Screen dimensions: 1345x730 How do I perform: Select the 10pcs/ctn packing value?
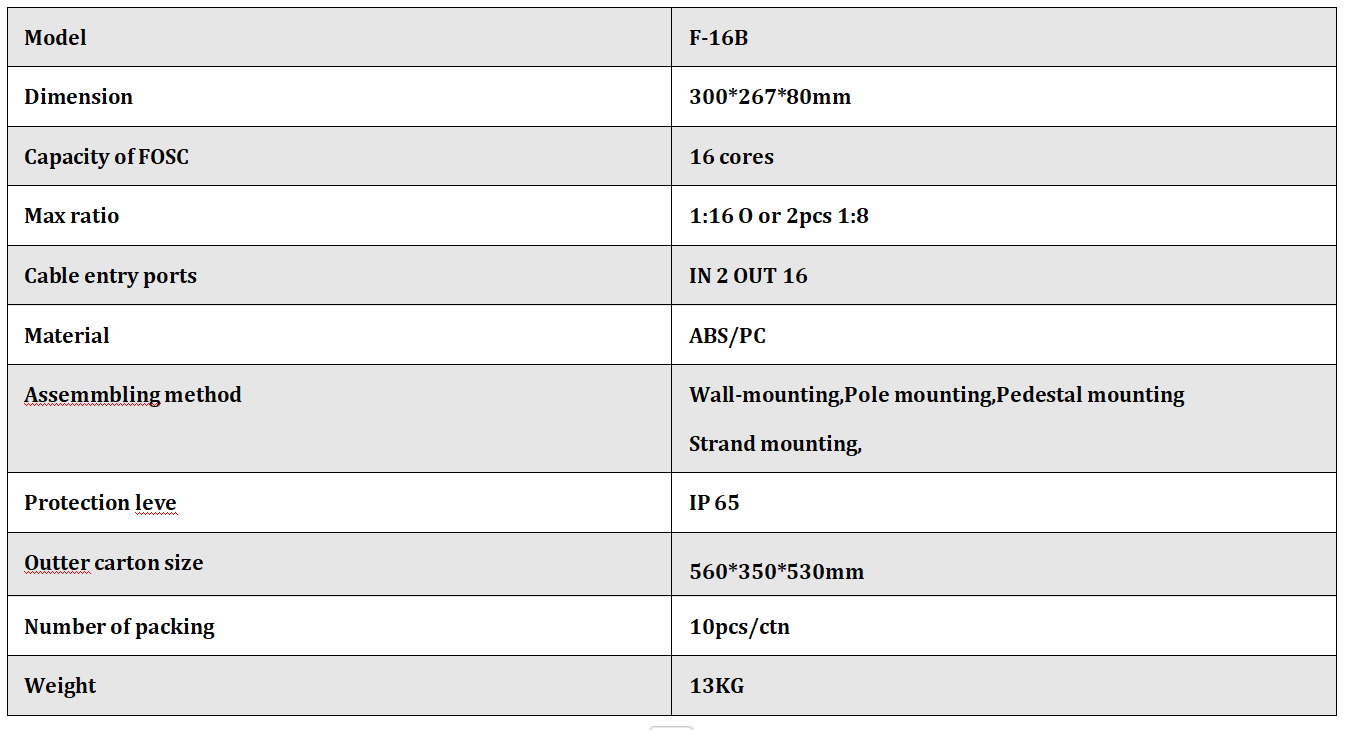pyautogui.click(x=739, y=627)
